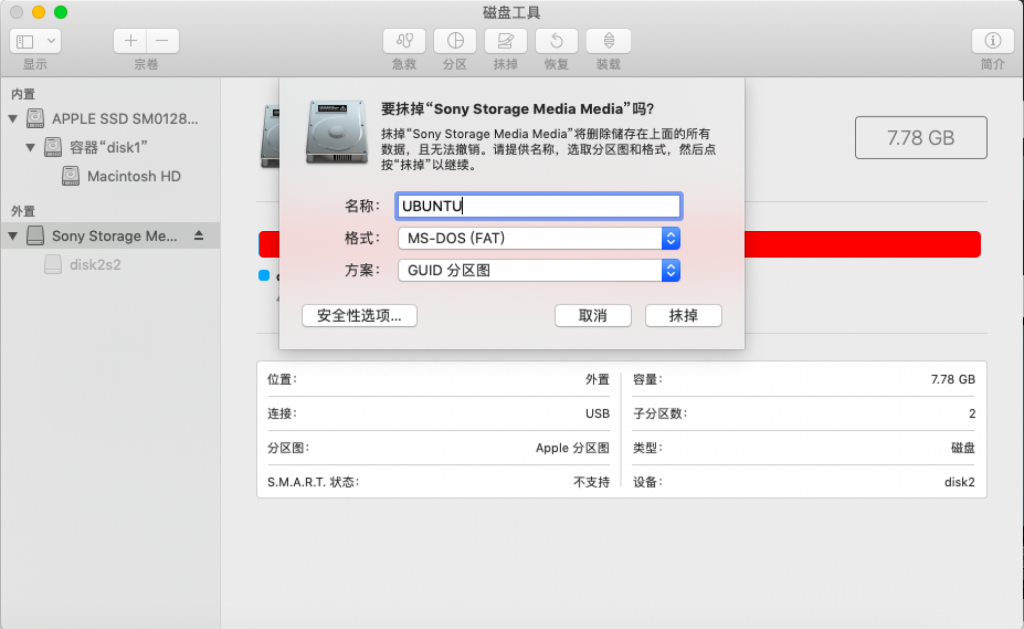Collapse the 容器 disk1 disclosure triangle
Viewport: 1024px width, 629px height.
point(31,148)
